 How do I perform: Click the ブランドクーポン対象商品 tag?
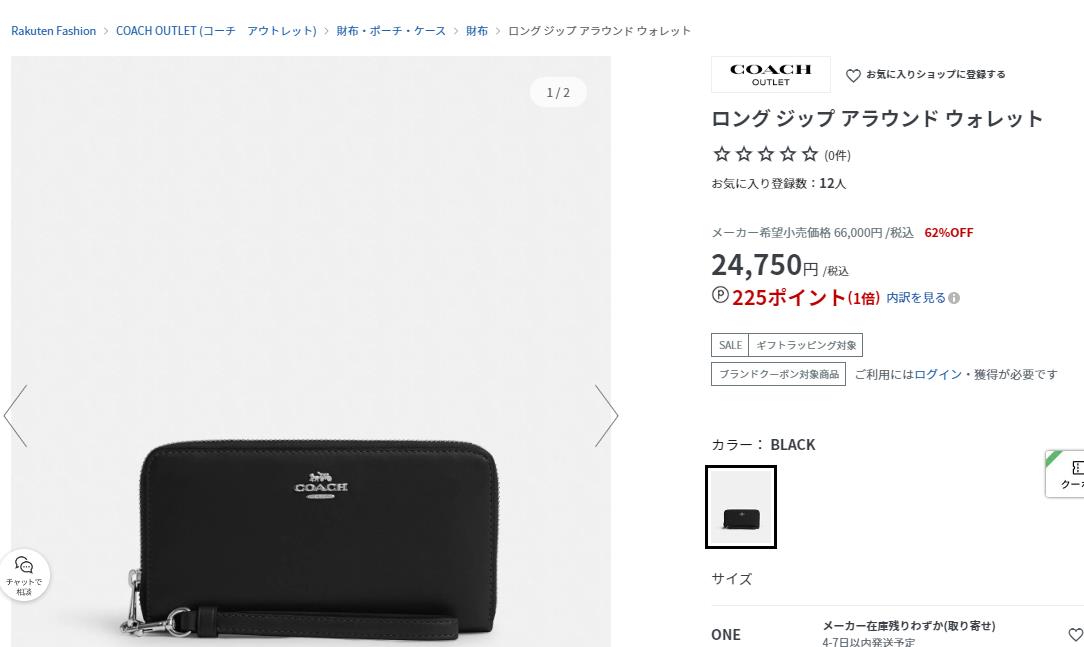tap(778, 374)
